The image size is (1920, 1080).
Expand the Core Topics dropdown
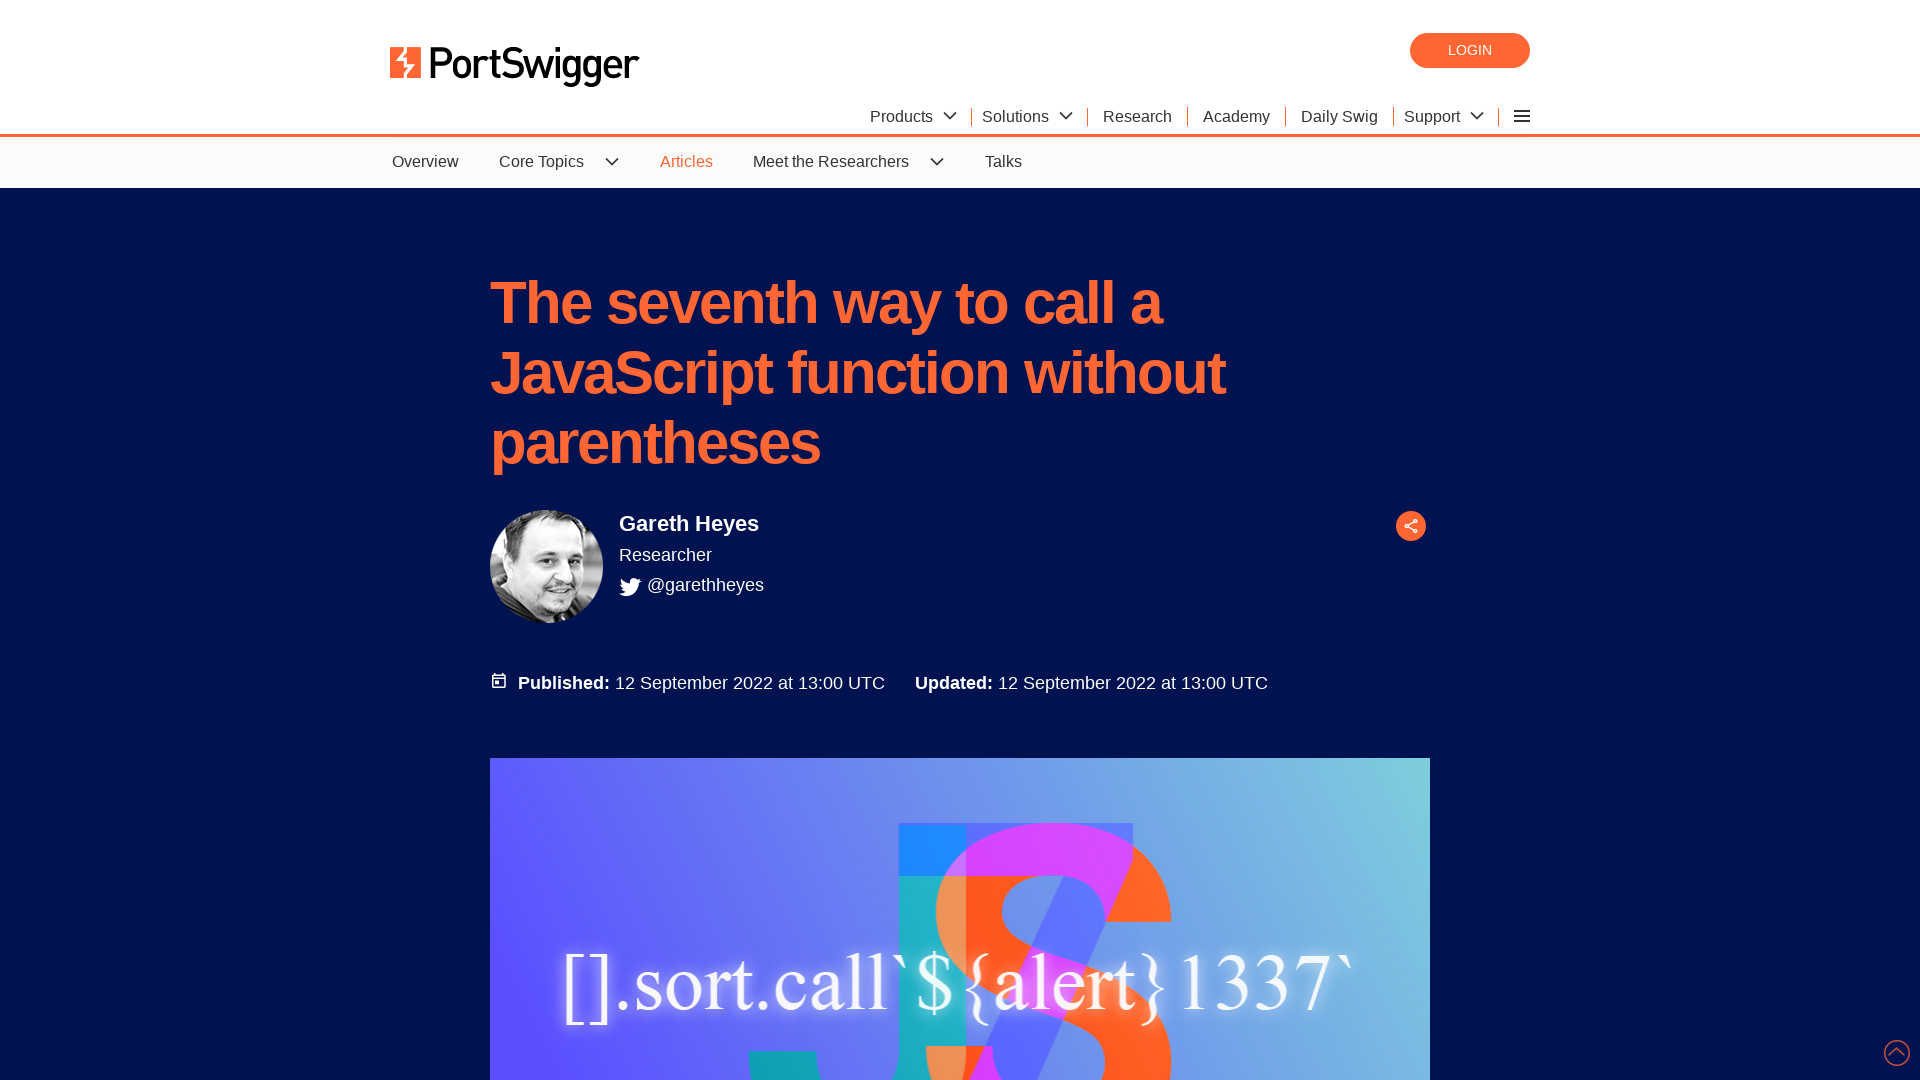point(558,161)
